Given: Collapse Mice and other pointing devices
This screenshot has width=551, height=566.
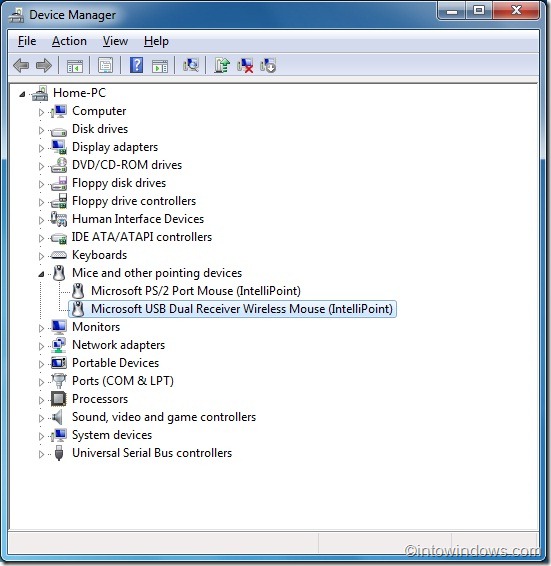Looking at the screenshot, I should [41, 275].
